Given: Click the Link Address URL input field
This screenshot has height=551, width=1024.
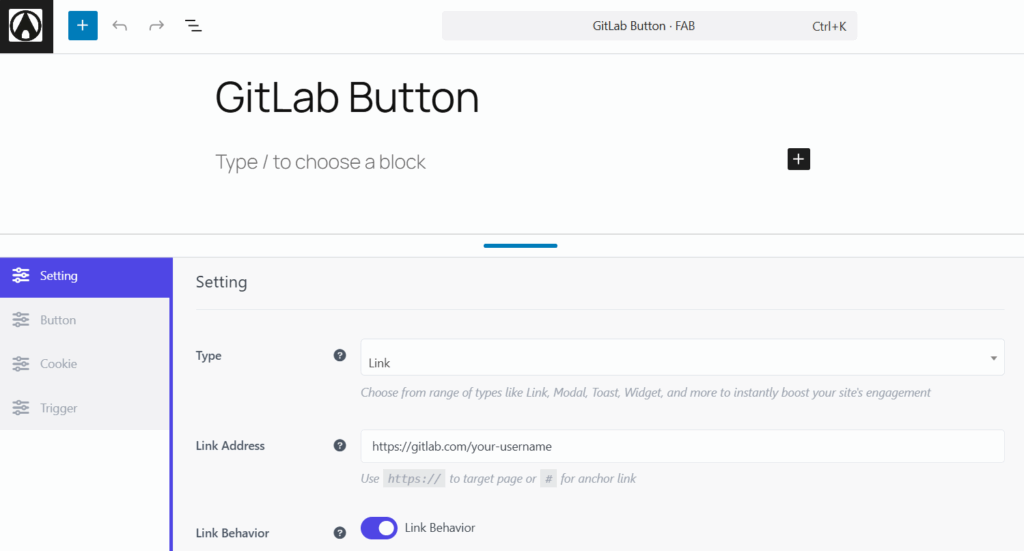Looking at the screenshot, I should click(x=682, y=446).
